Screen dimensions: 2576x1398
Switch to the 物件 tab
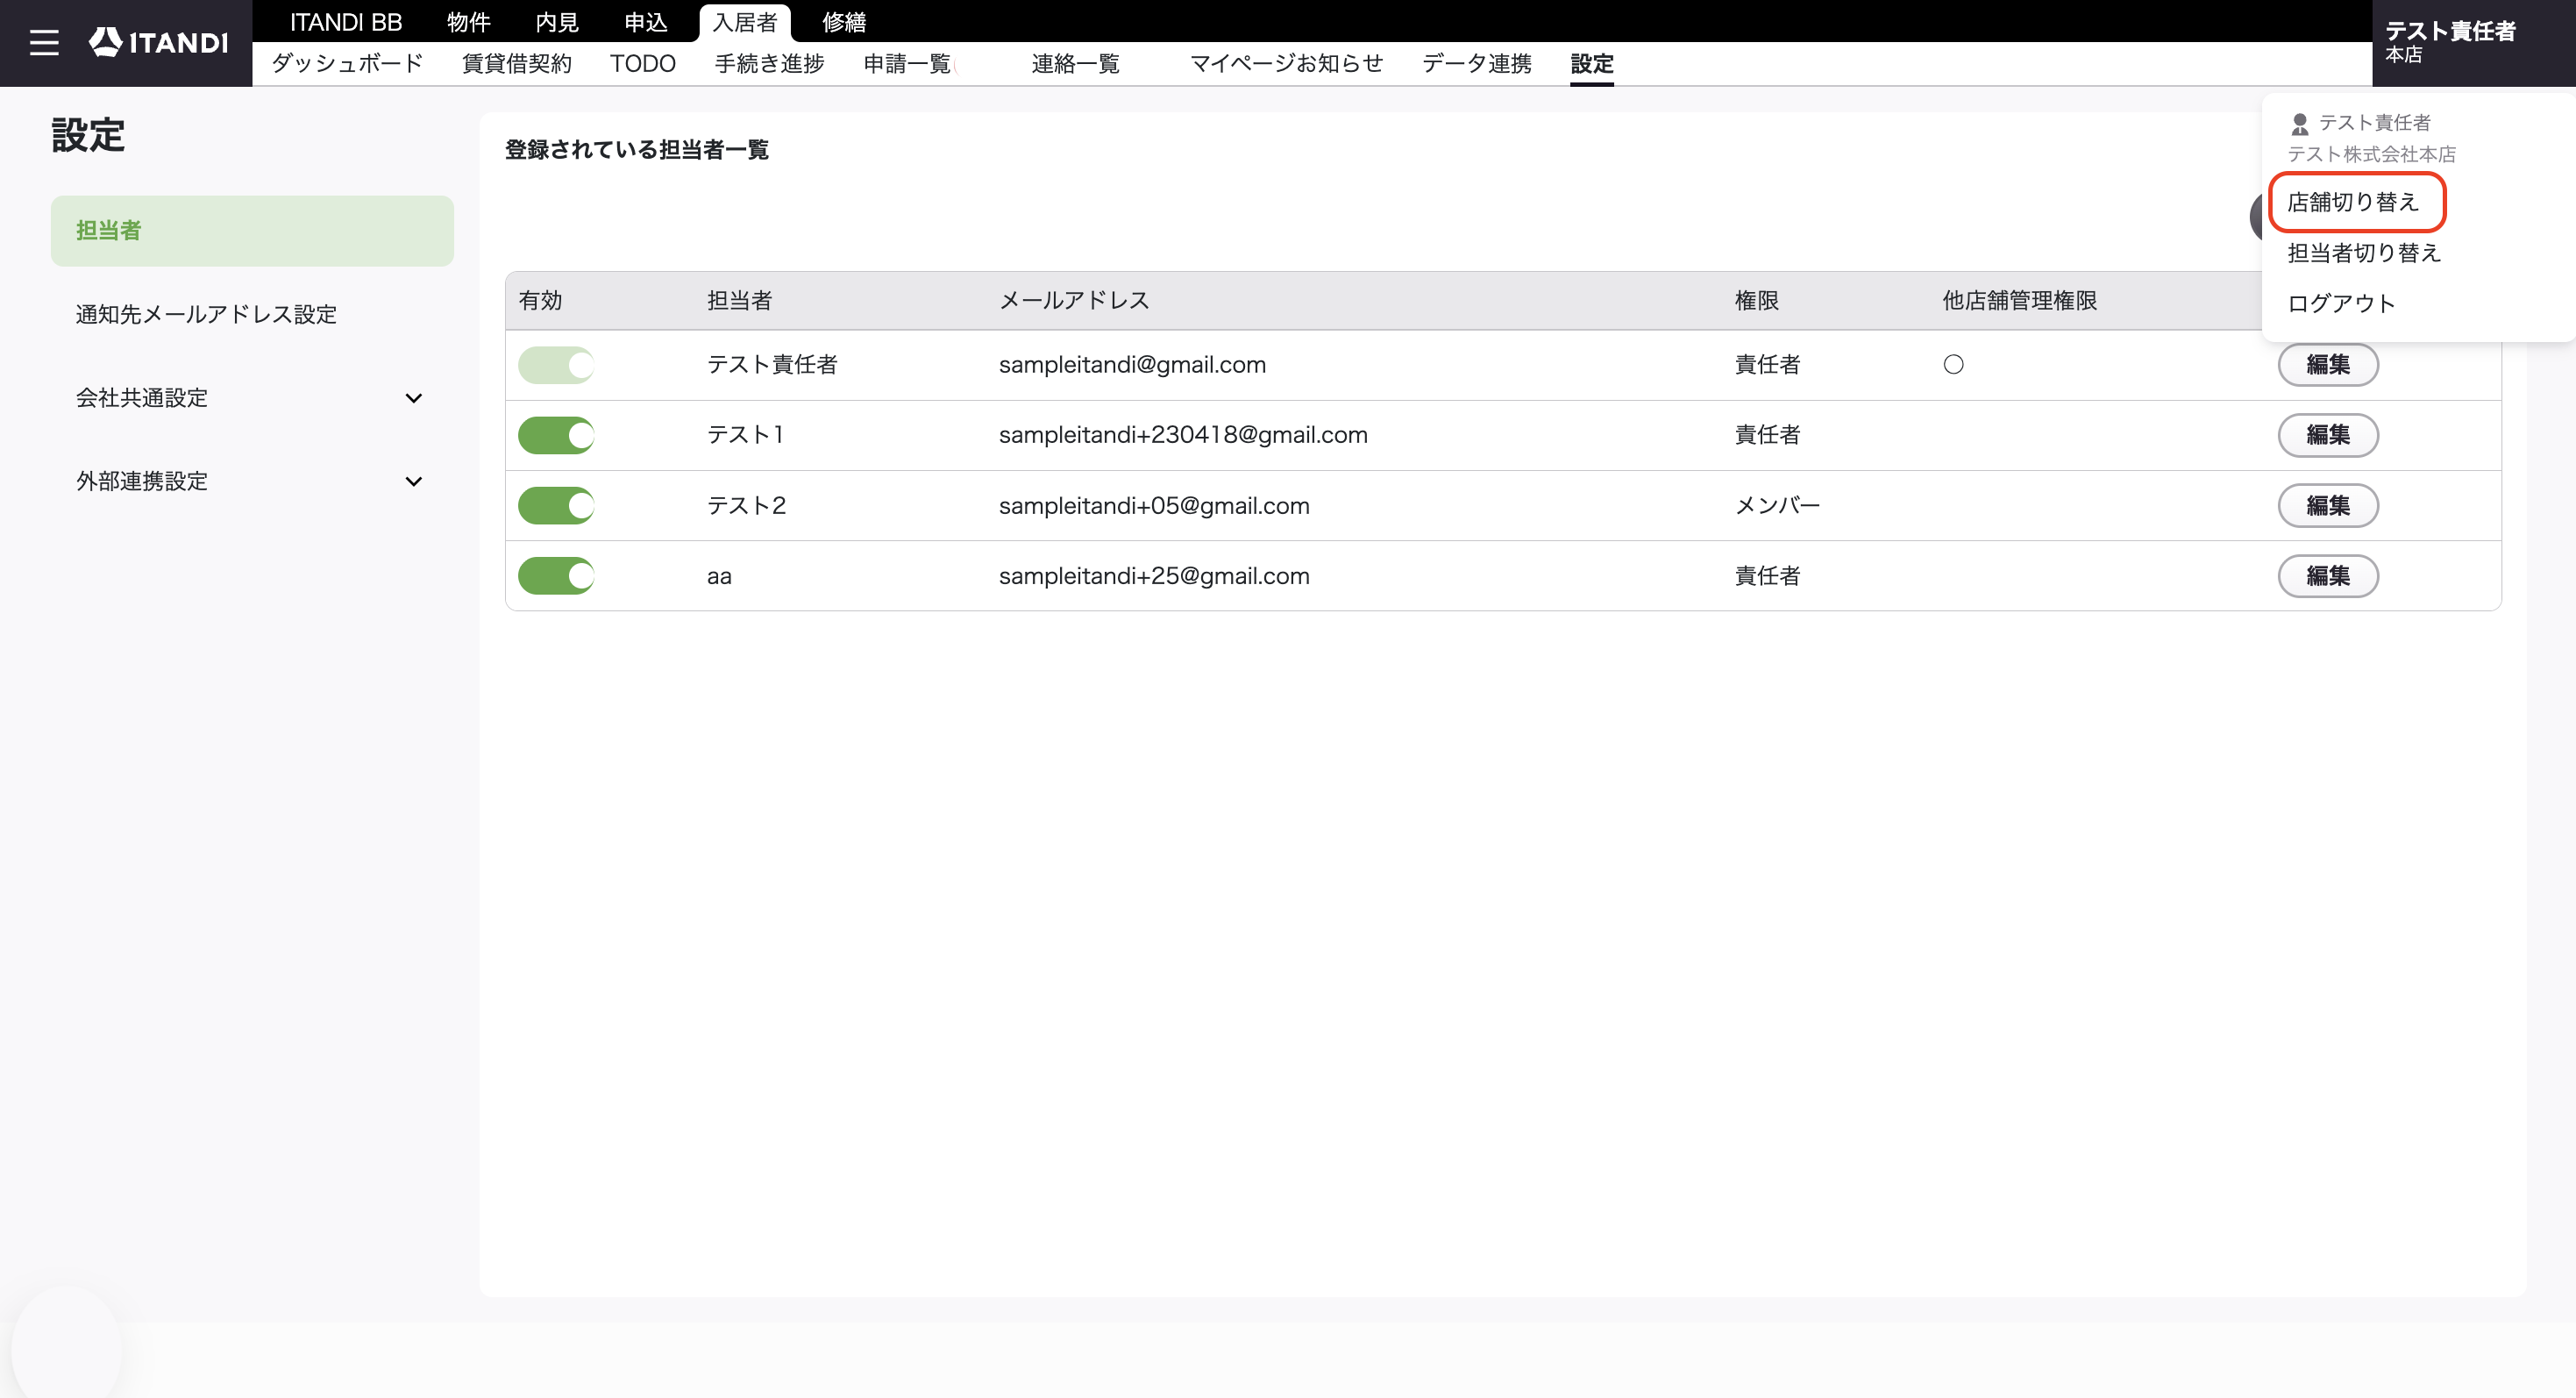468,22
